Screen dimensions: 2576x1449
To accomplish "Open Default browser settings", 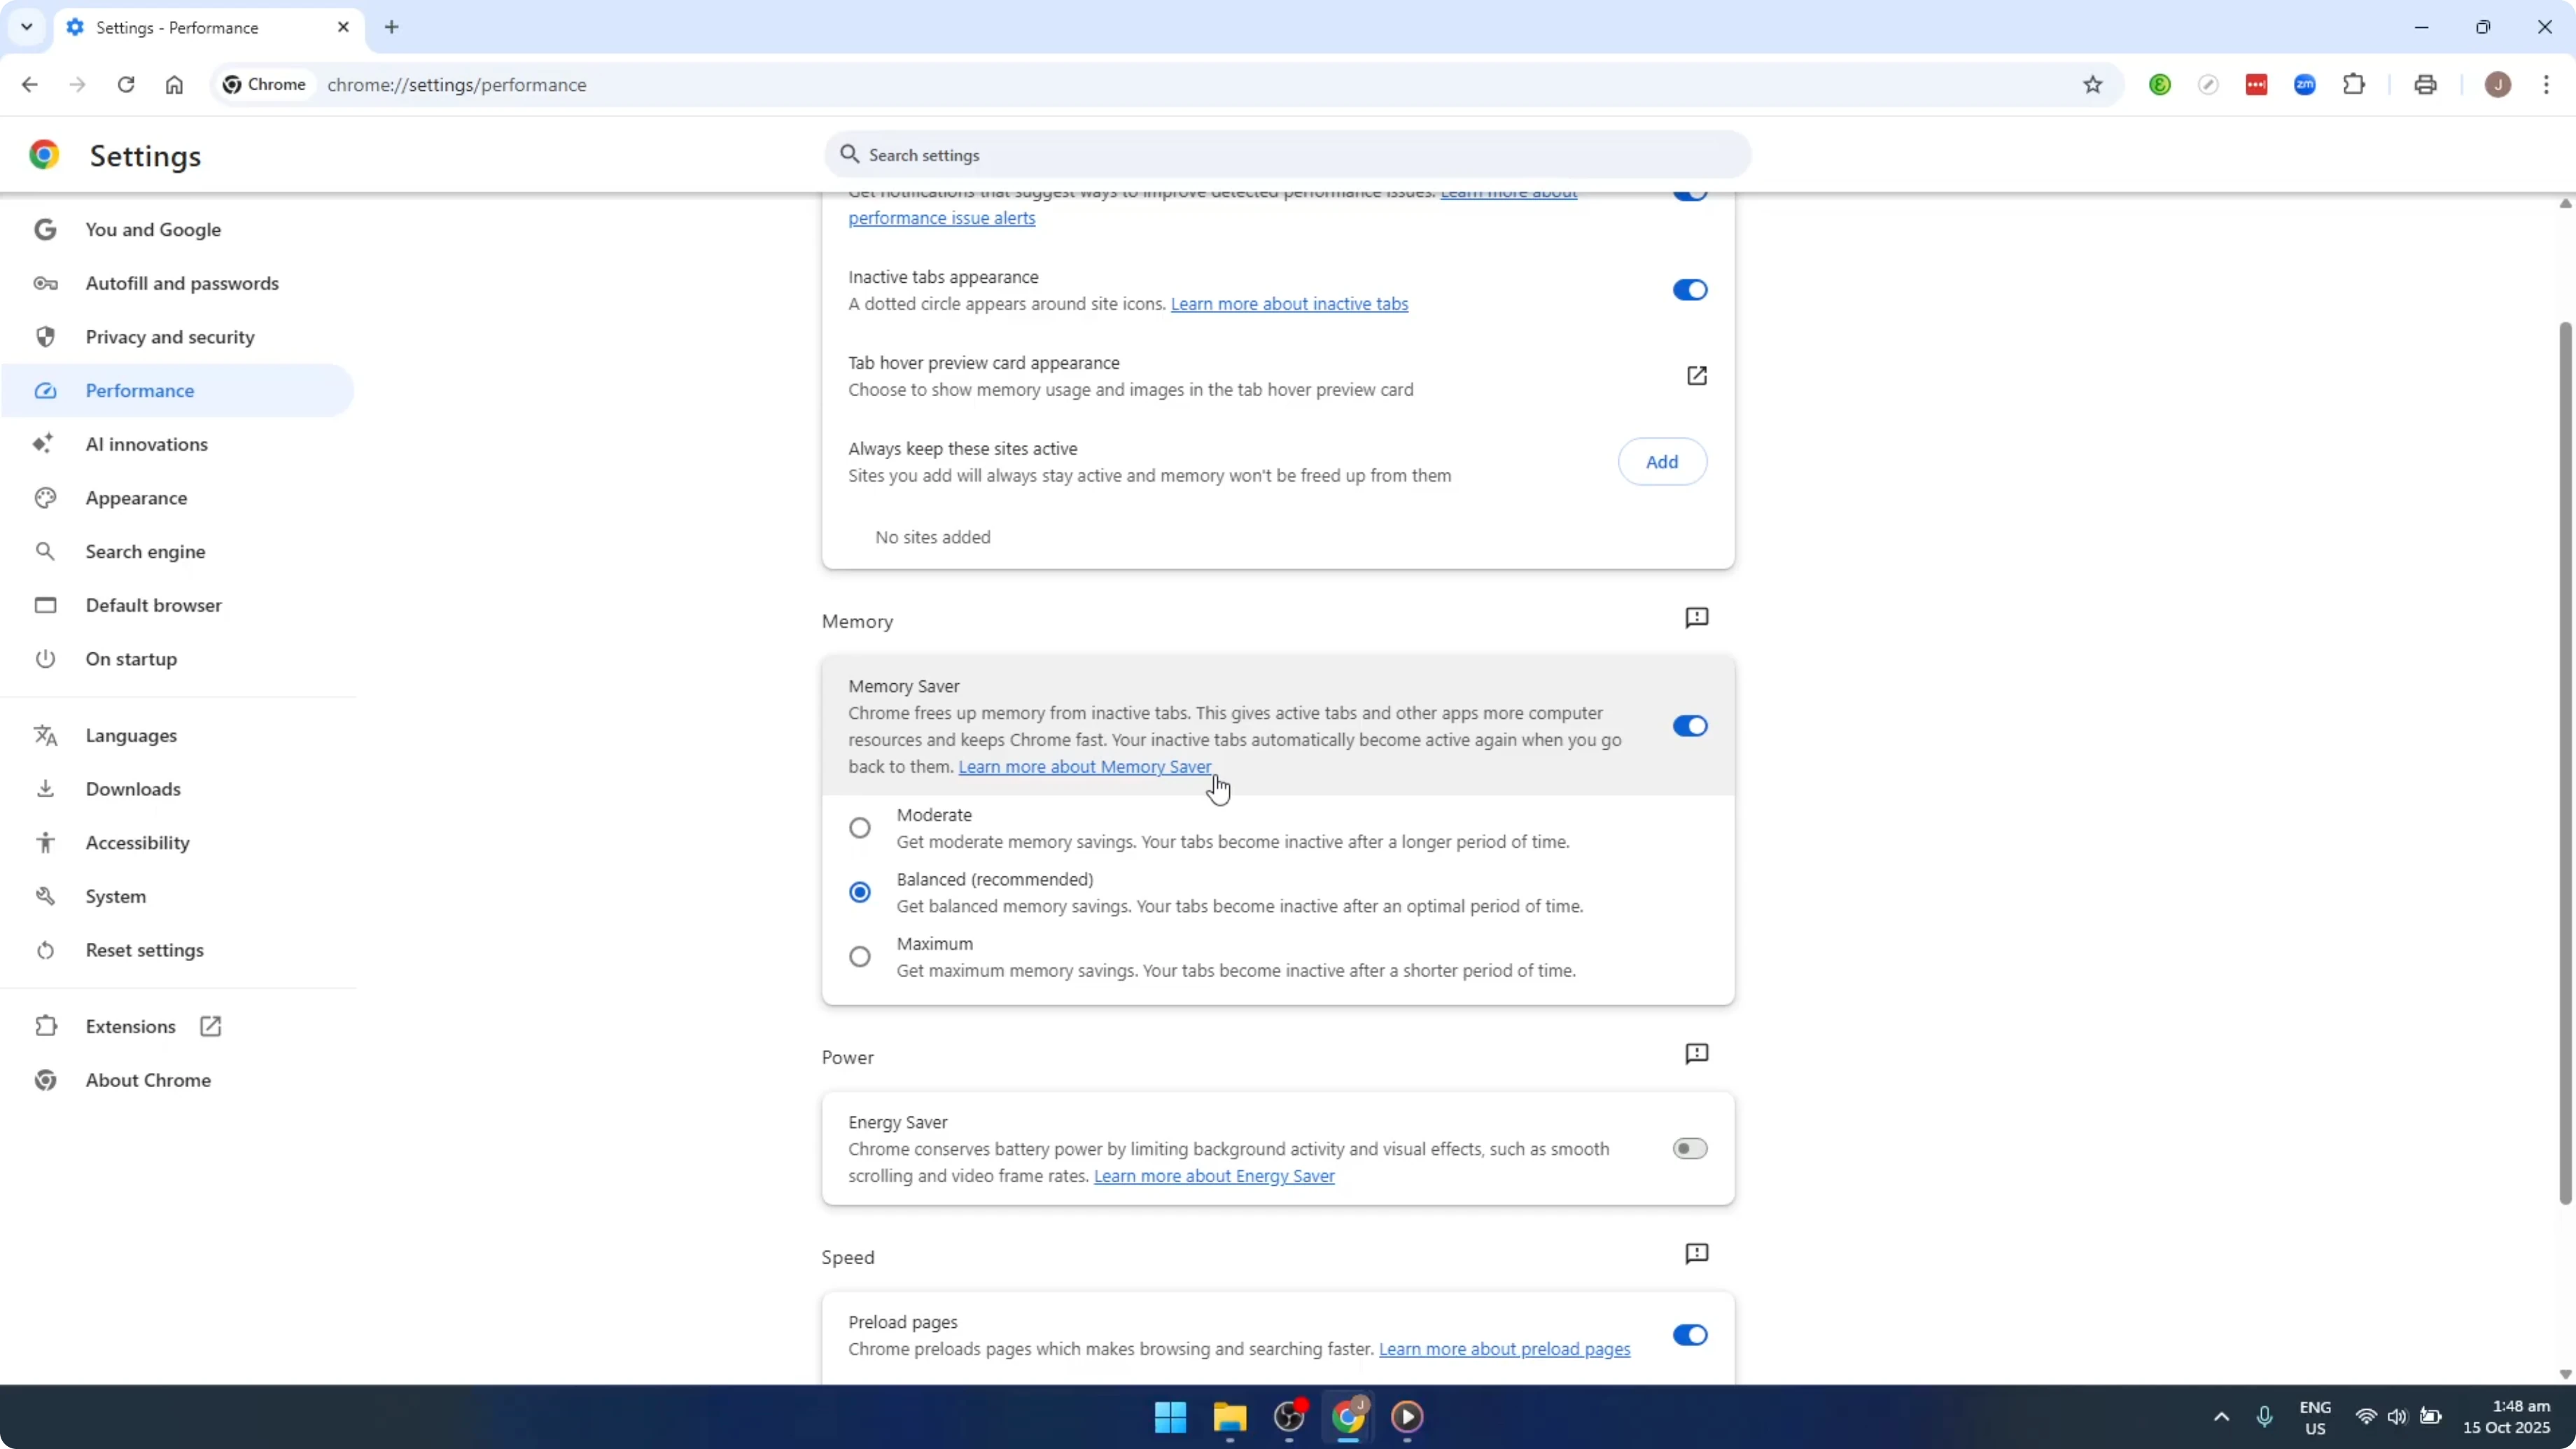I will pyautogui.click(x=178, y=605).
